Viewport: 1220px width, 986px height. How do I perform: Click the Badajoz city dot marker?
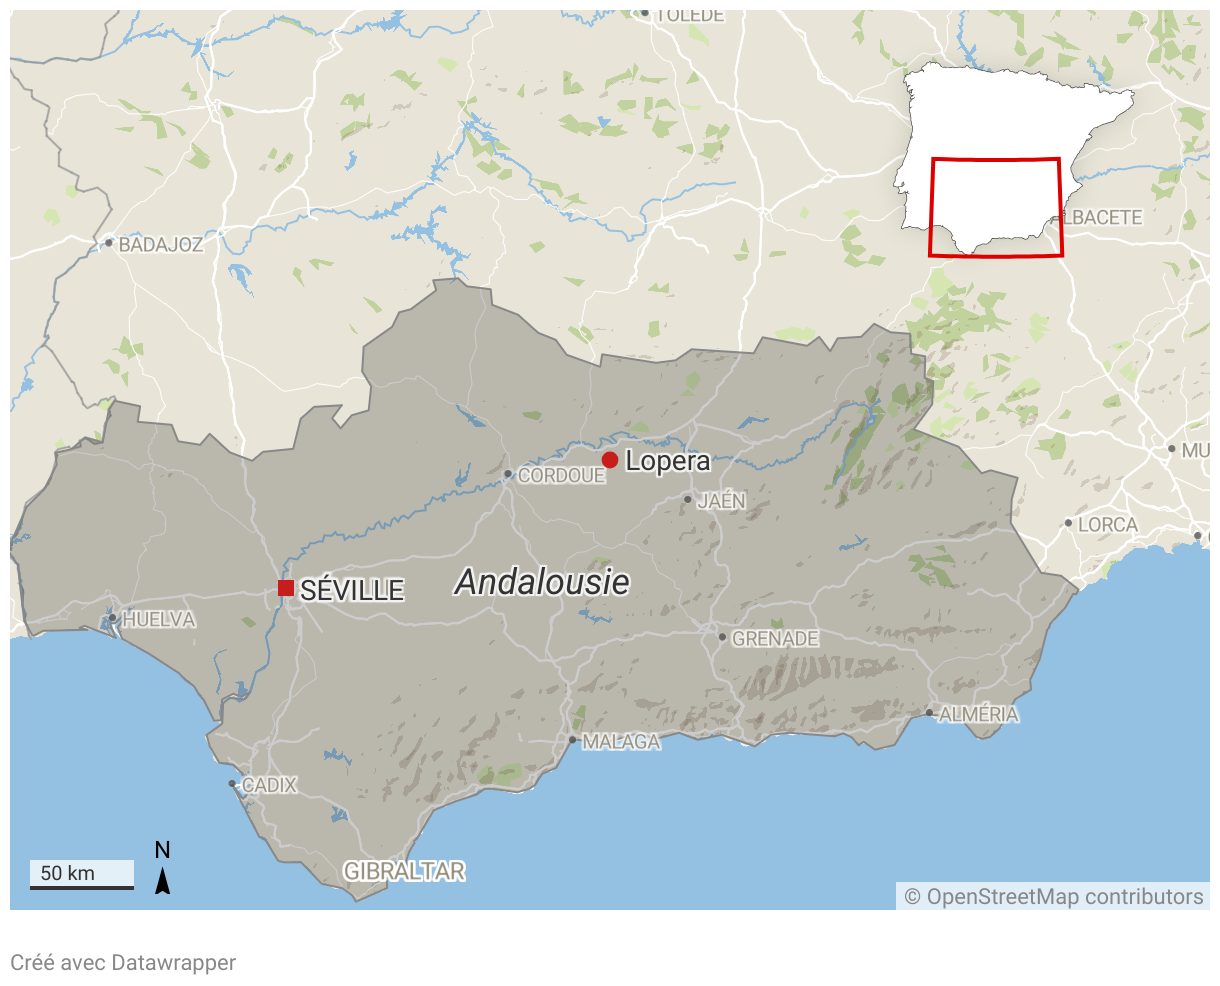coord(109,243)
